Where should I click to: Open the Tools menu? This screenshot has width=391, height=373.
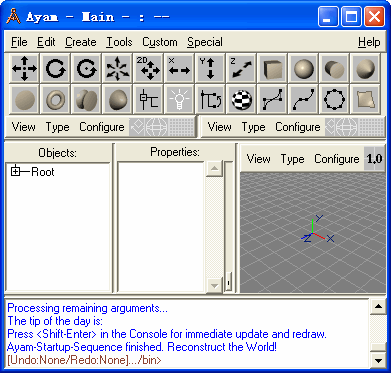coord(119,42)
